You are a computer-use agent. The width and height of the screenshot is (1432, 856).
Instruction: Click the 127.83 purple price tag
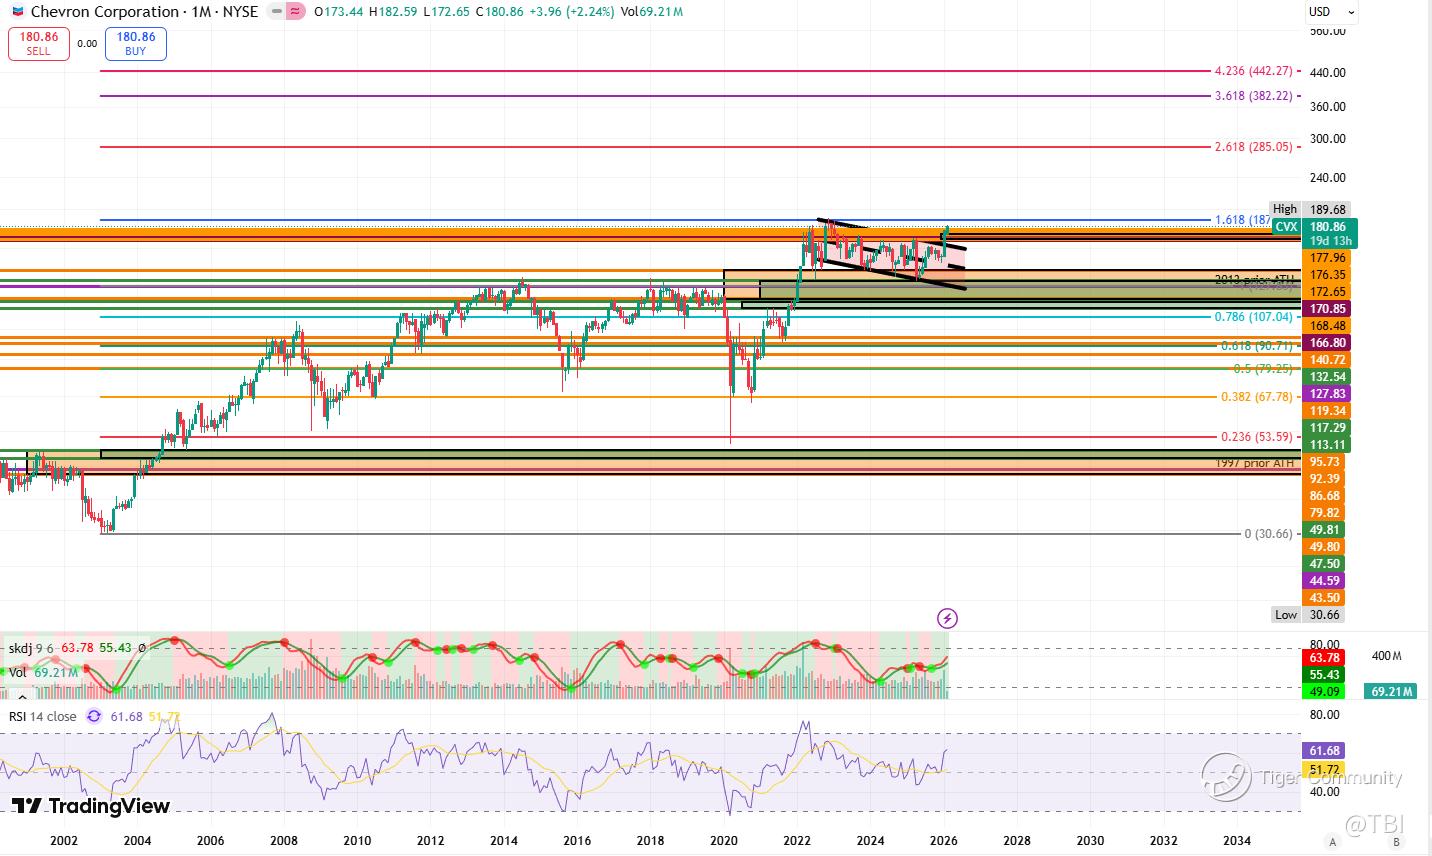[x=1327, y=394]
